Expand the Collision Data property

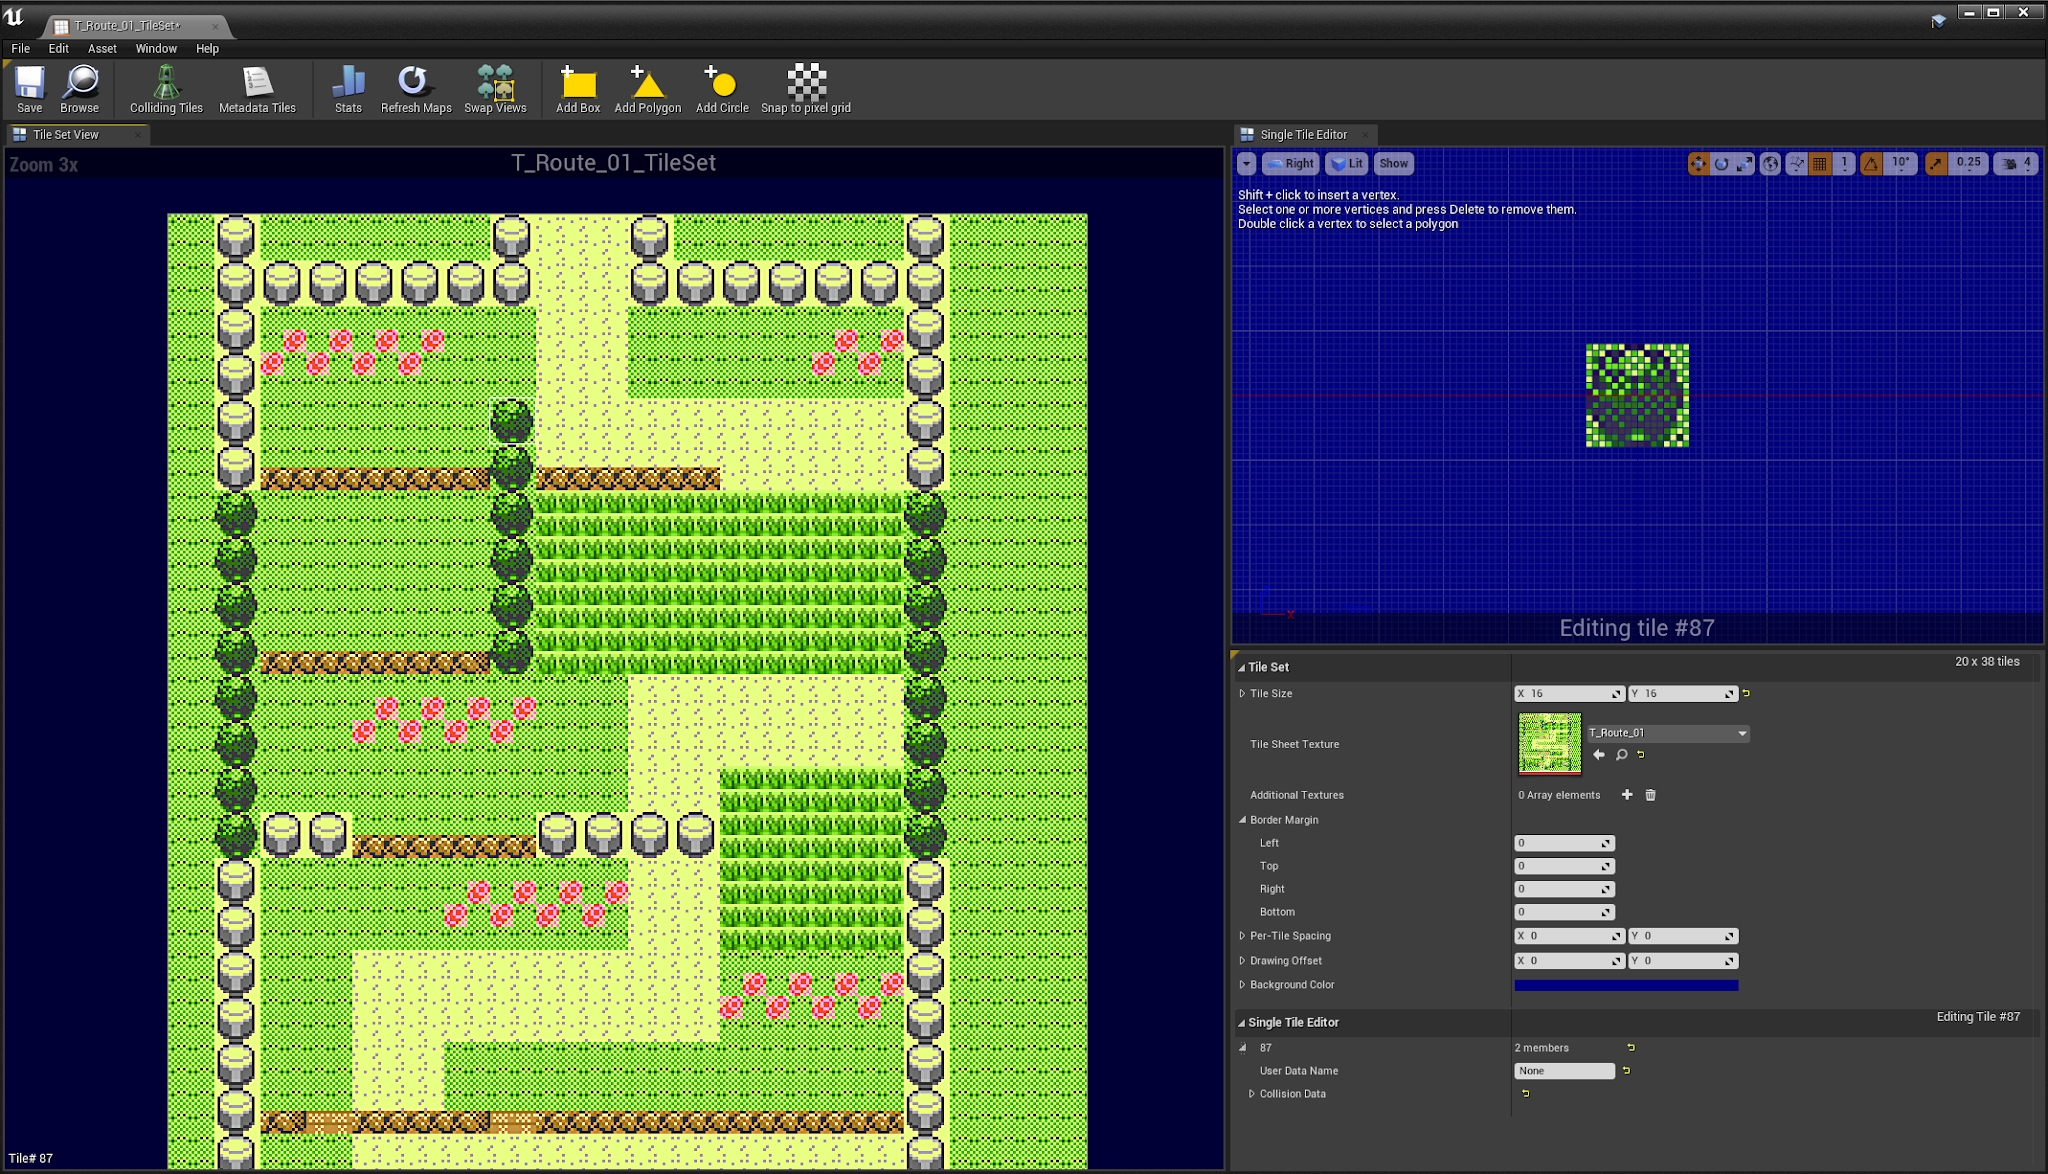(1252, 1094)
